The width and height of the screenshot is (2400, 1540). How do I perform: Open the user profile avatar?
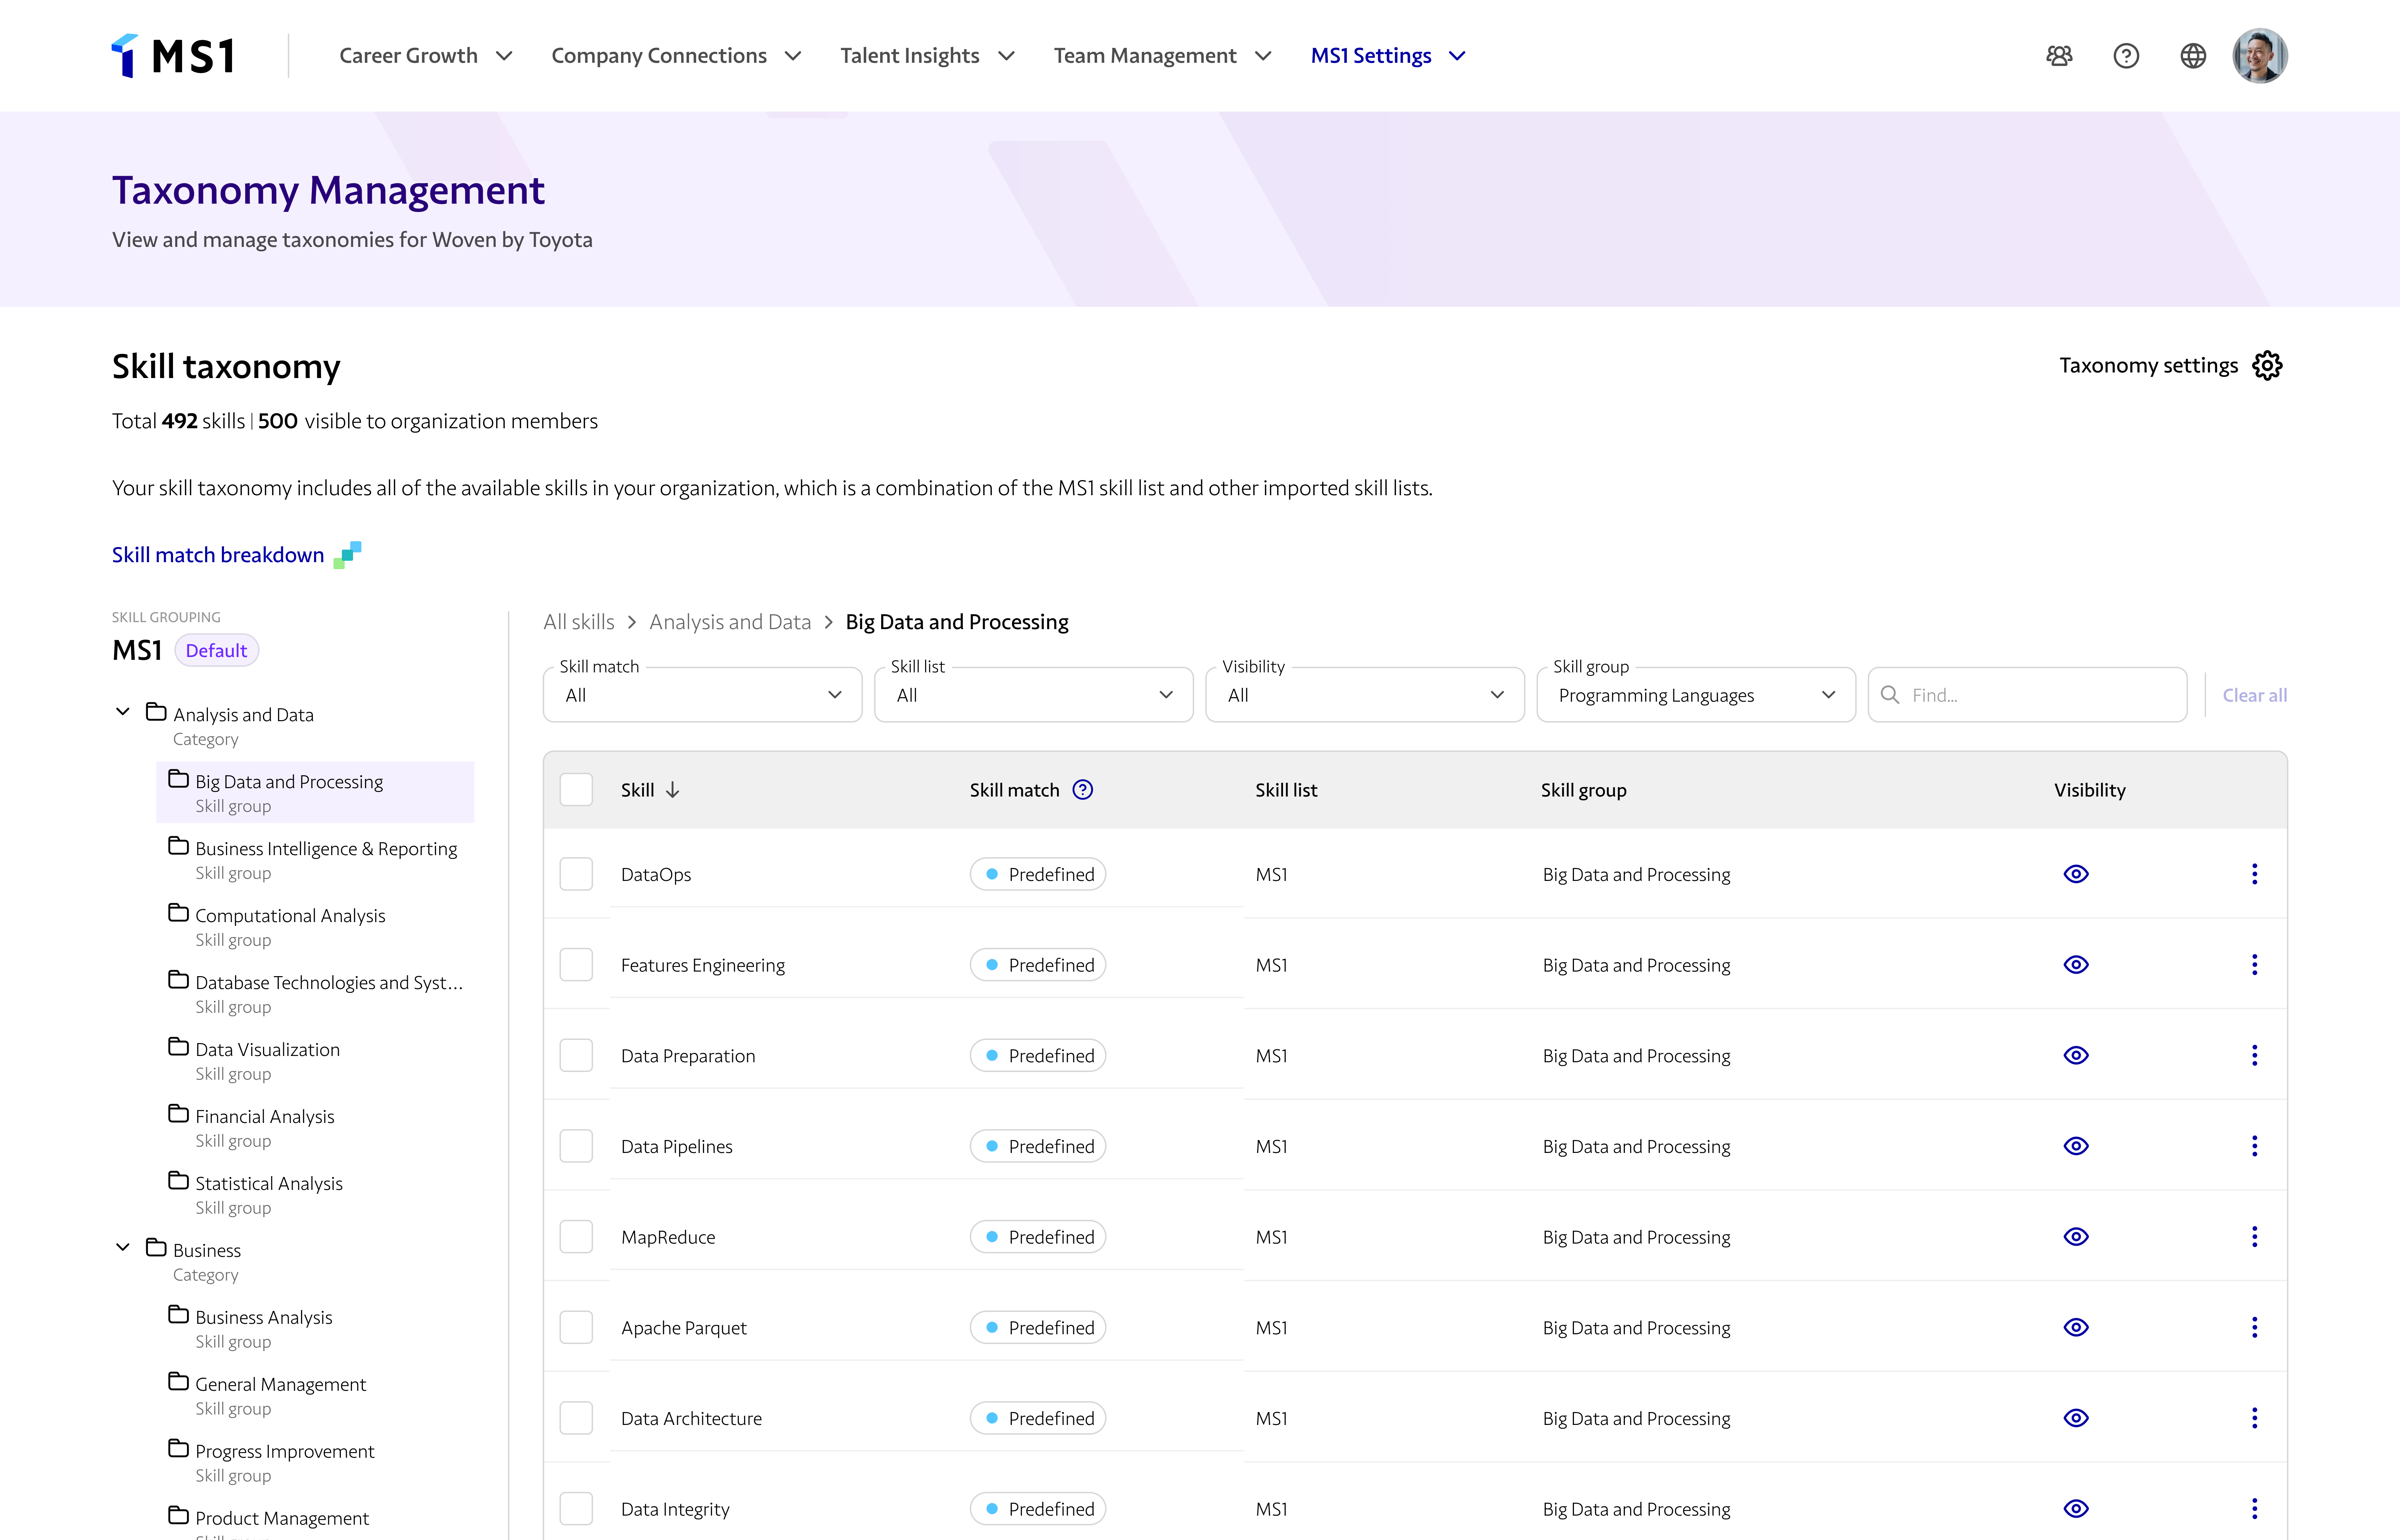tap(2260, 56)
